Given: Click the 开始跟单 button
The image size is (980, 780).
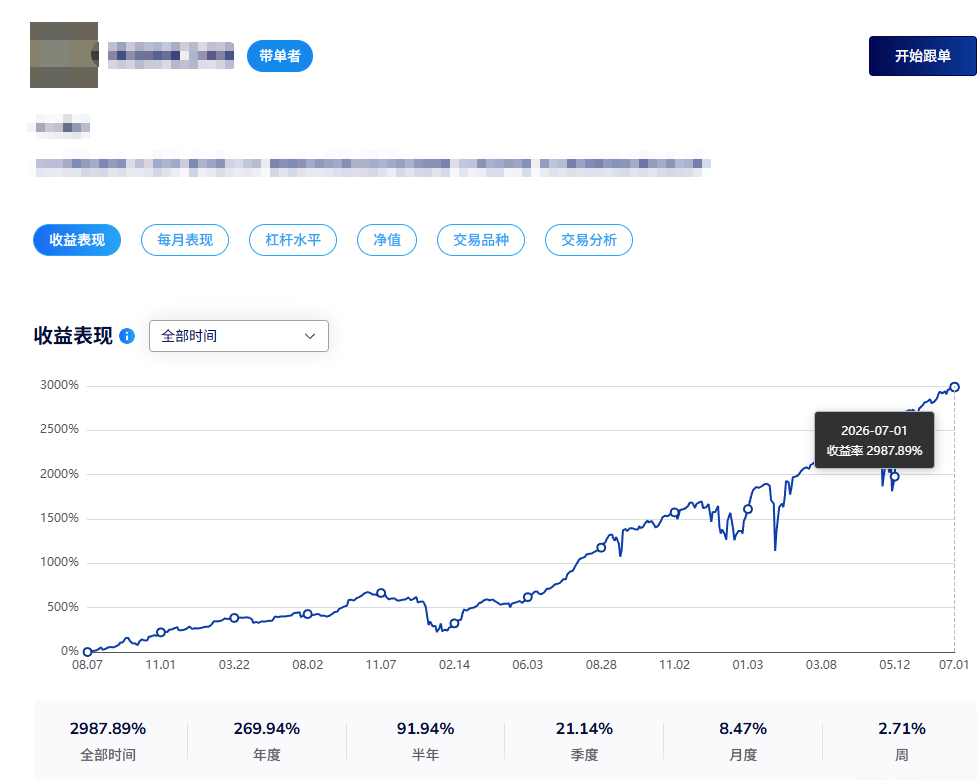Looking at the screenshot, I should tap(922, 56).
